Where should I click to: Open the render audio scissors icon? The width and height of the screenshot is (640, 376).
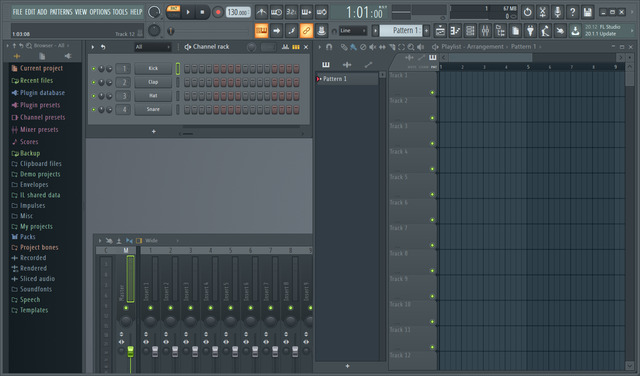(x=542, y=12)
